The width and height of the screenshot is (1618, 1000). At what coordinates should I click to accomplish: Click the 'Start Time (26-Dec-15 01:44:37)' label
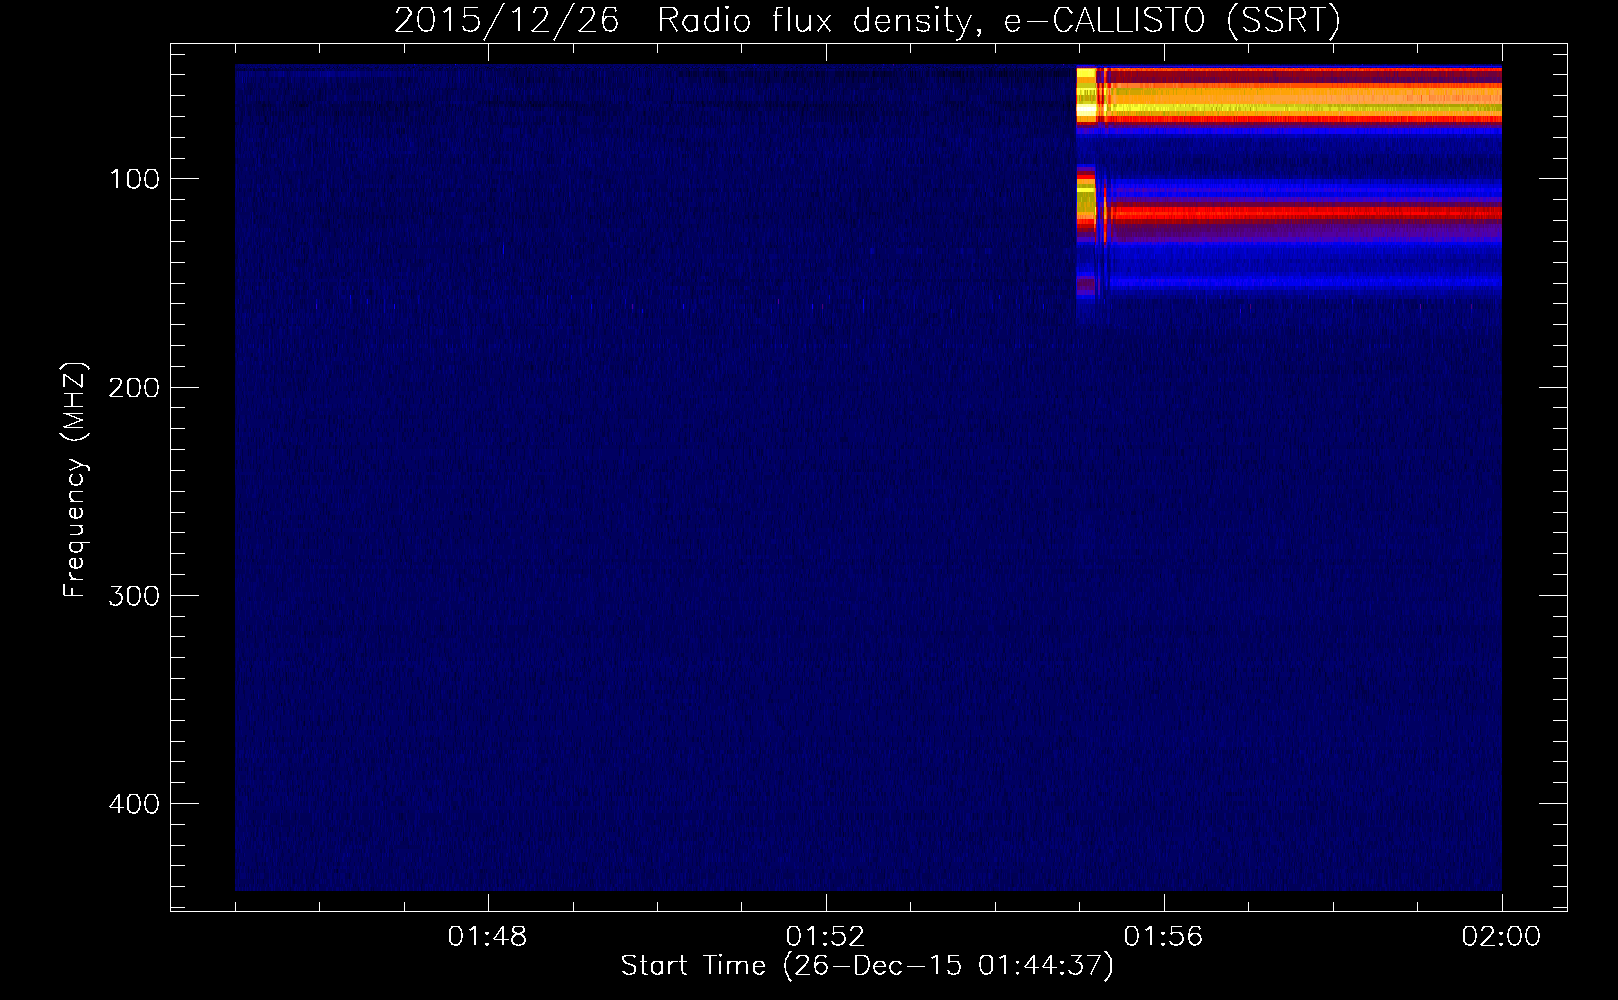pos(867,966)
